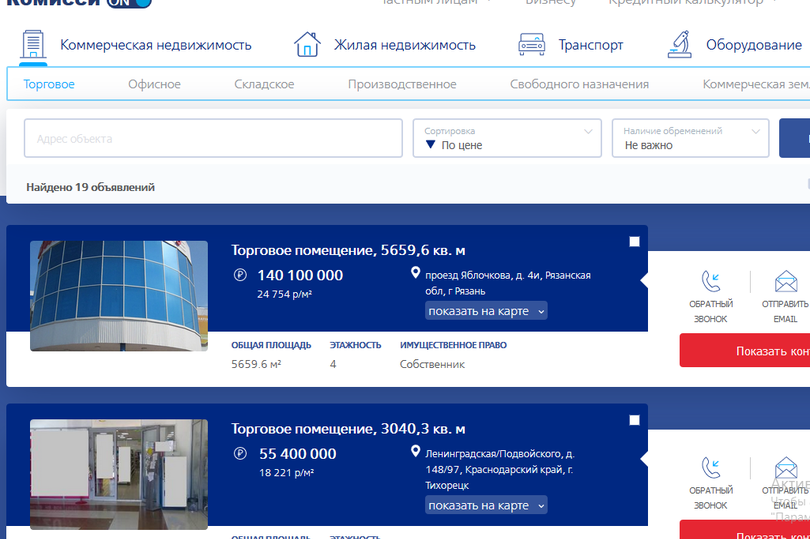Click the commercial real estate building icon
This screenshot has width=810, height=539.
pyautogui.click(x=34, y=45)
